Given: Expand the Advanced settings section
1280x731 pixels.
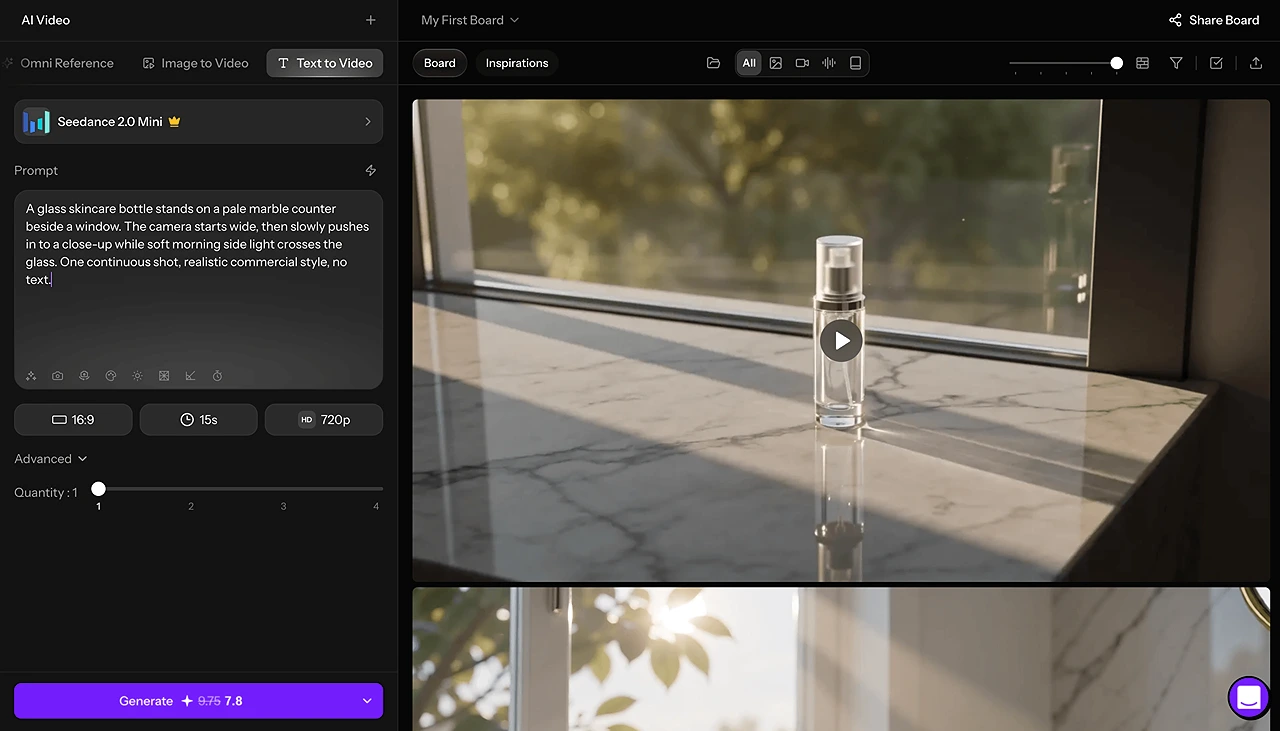Looking at the screenshot, I should tap(51, 459).
